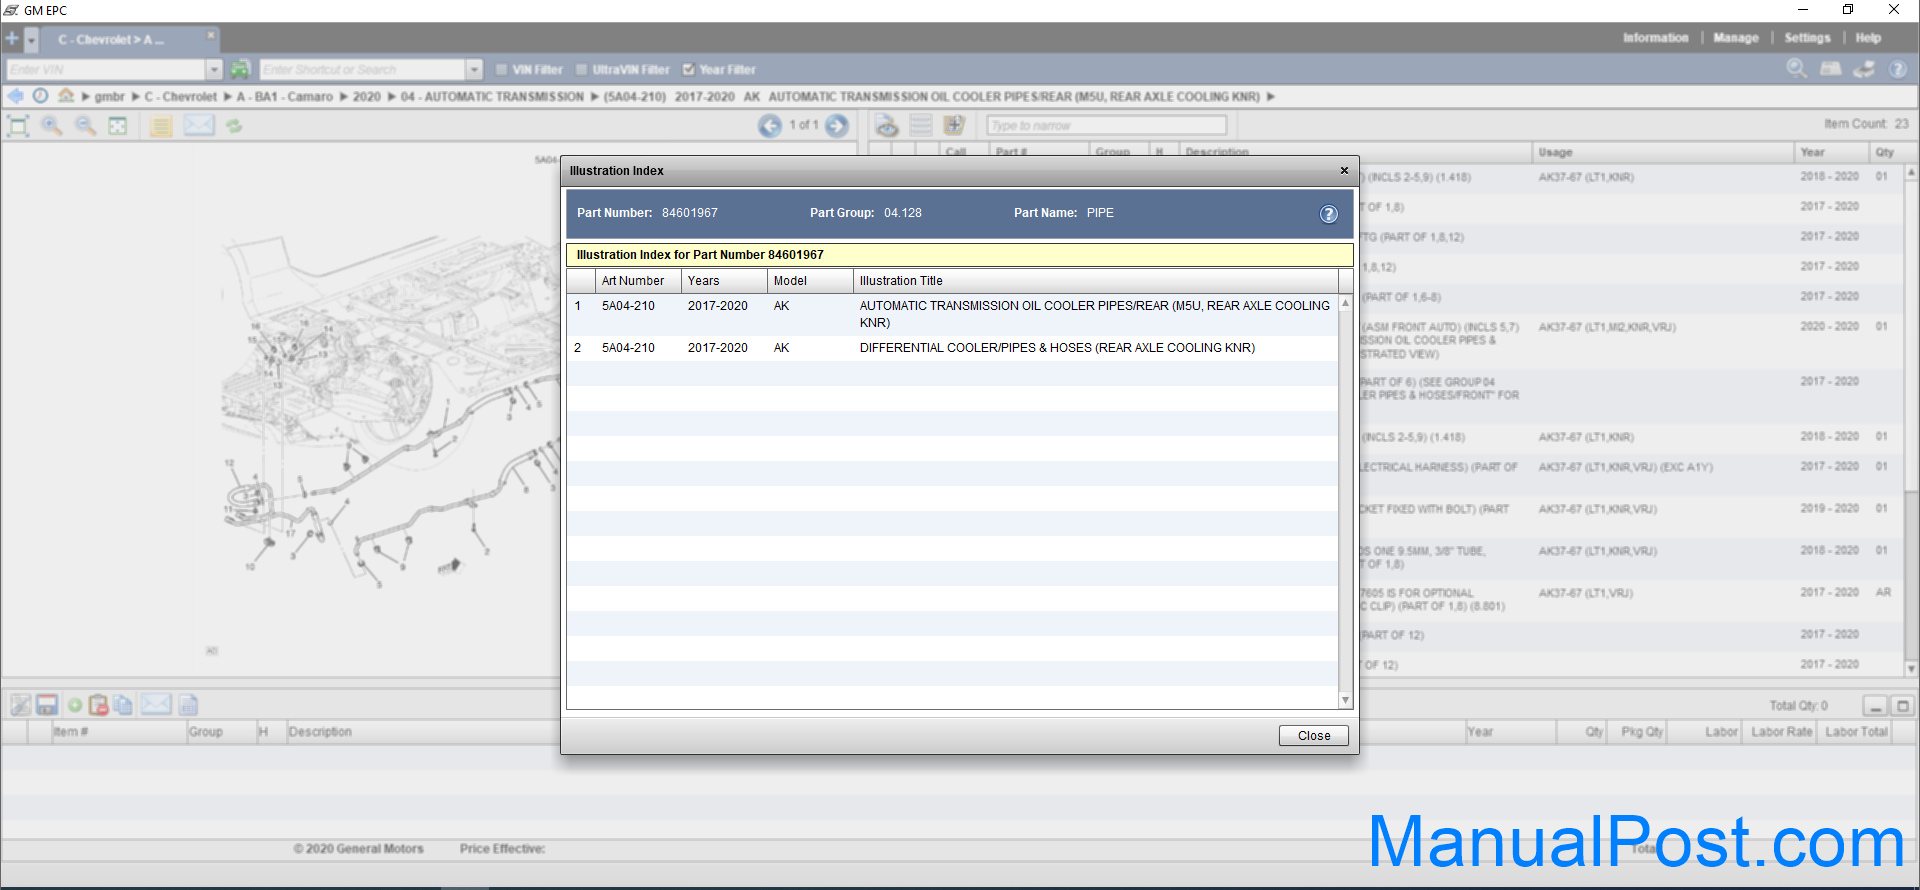Go to C - Chevrolet breadcrumb link
This screenshot has height=890, width=1920.
click(x=181, y=97)
